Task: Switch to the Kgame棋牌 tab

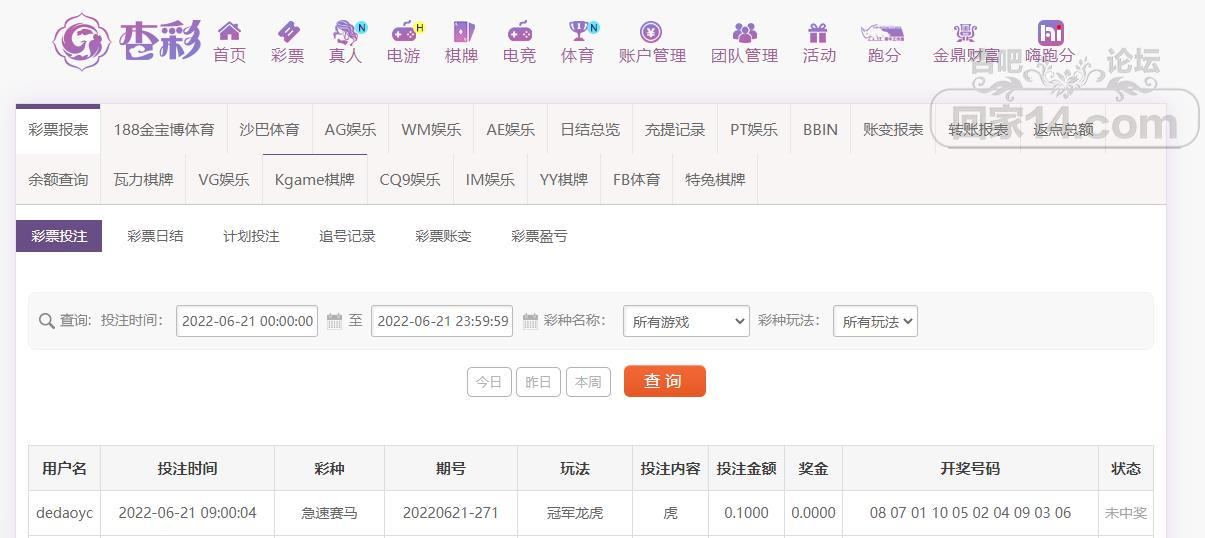Action: pos(315,180)
